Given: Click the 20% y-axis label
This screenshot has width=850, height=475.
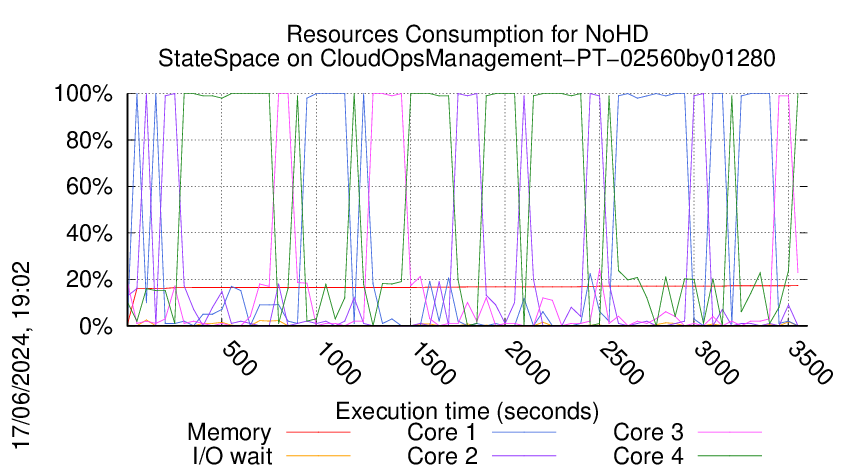Looking at the screenshot, I should tap(89, 280).
